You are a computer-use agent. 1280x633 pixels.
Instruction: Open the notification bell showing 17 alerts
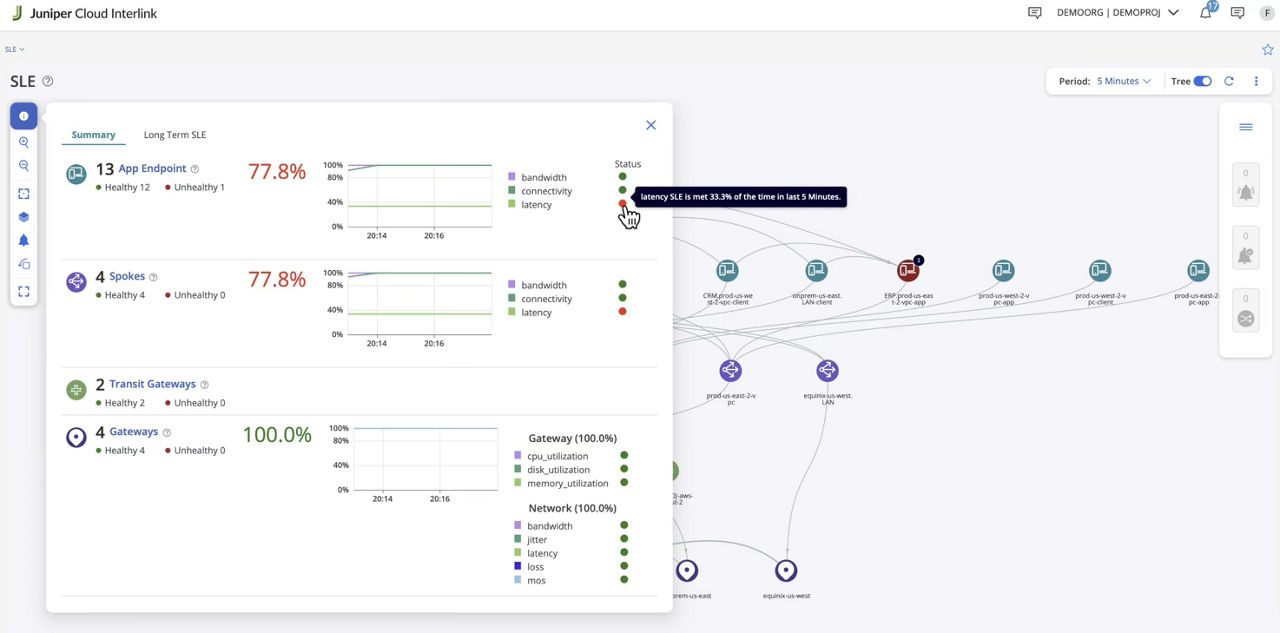click(1204, 13)
